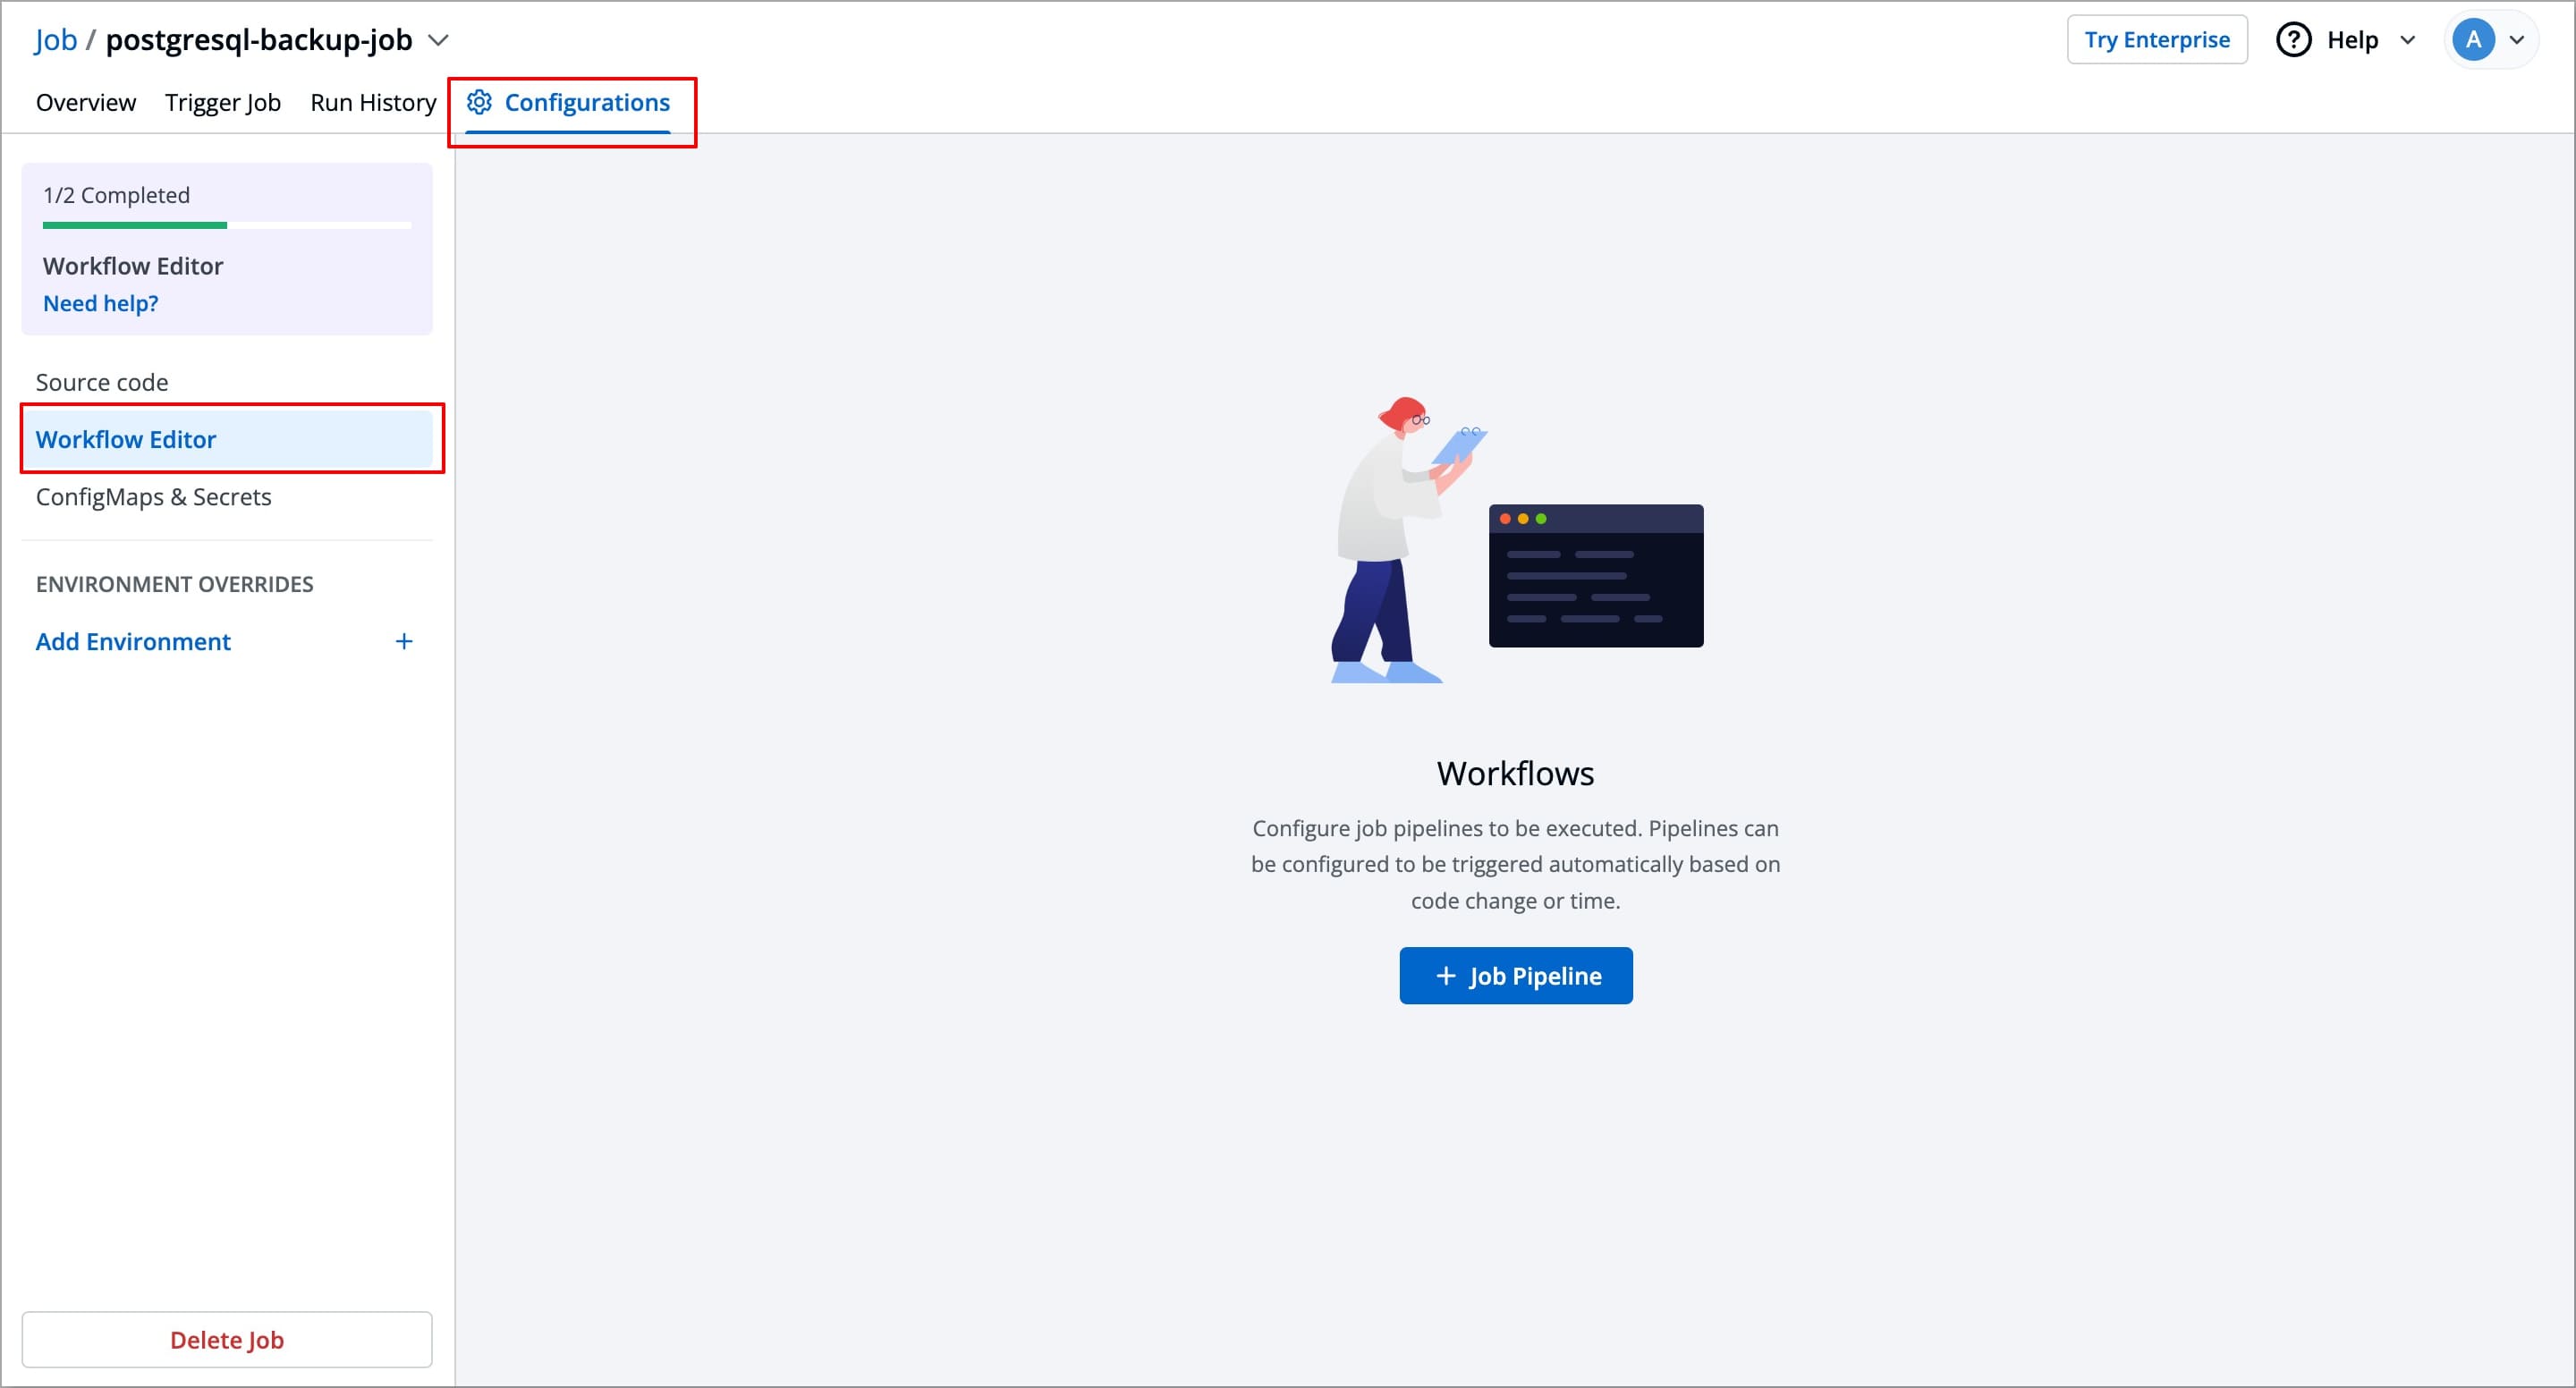2576x1388 pixels.
Task: Select ConfigMaps & Secrets in sidebar
Action: 153,496
